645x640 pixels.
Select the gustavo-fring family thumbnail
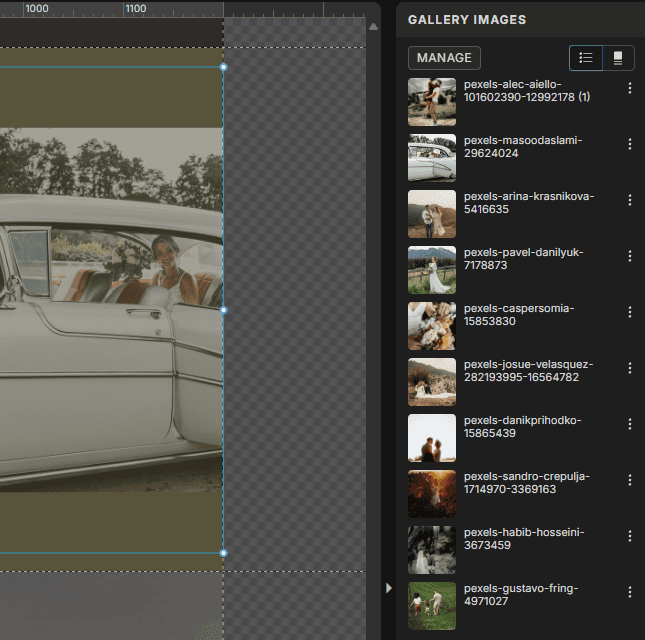click(x=432, y=605)
